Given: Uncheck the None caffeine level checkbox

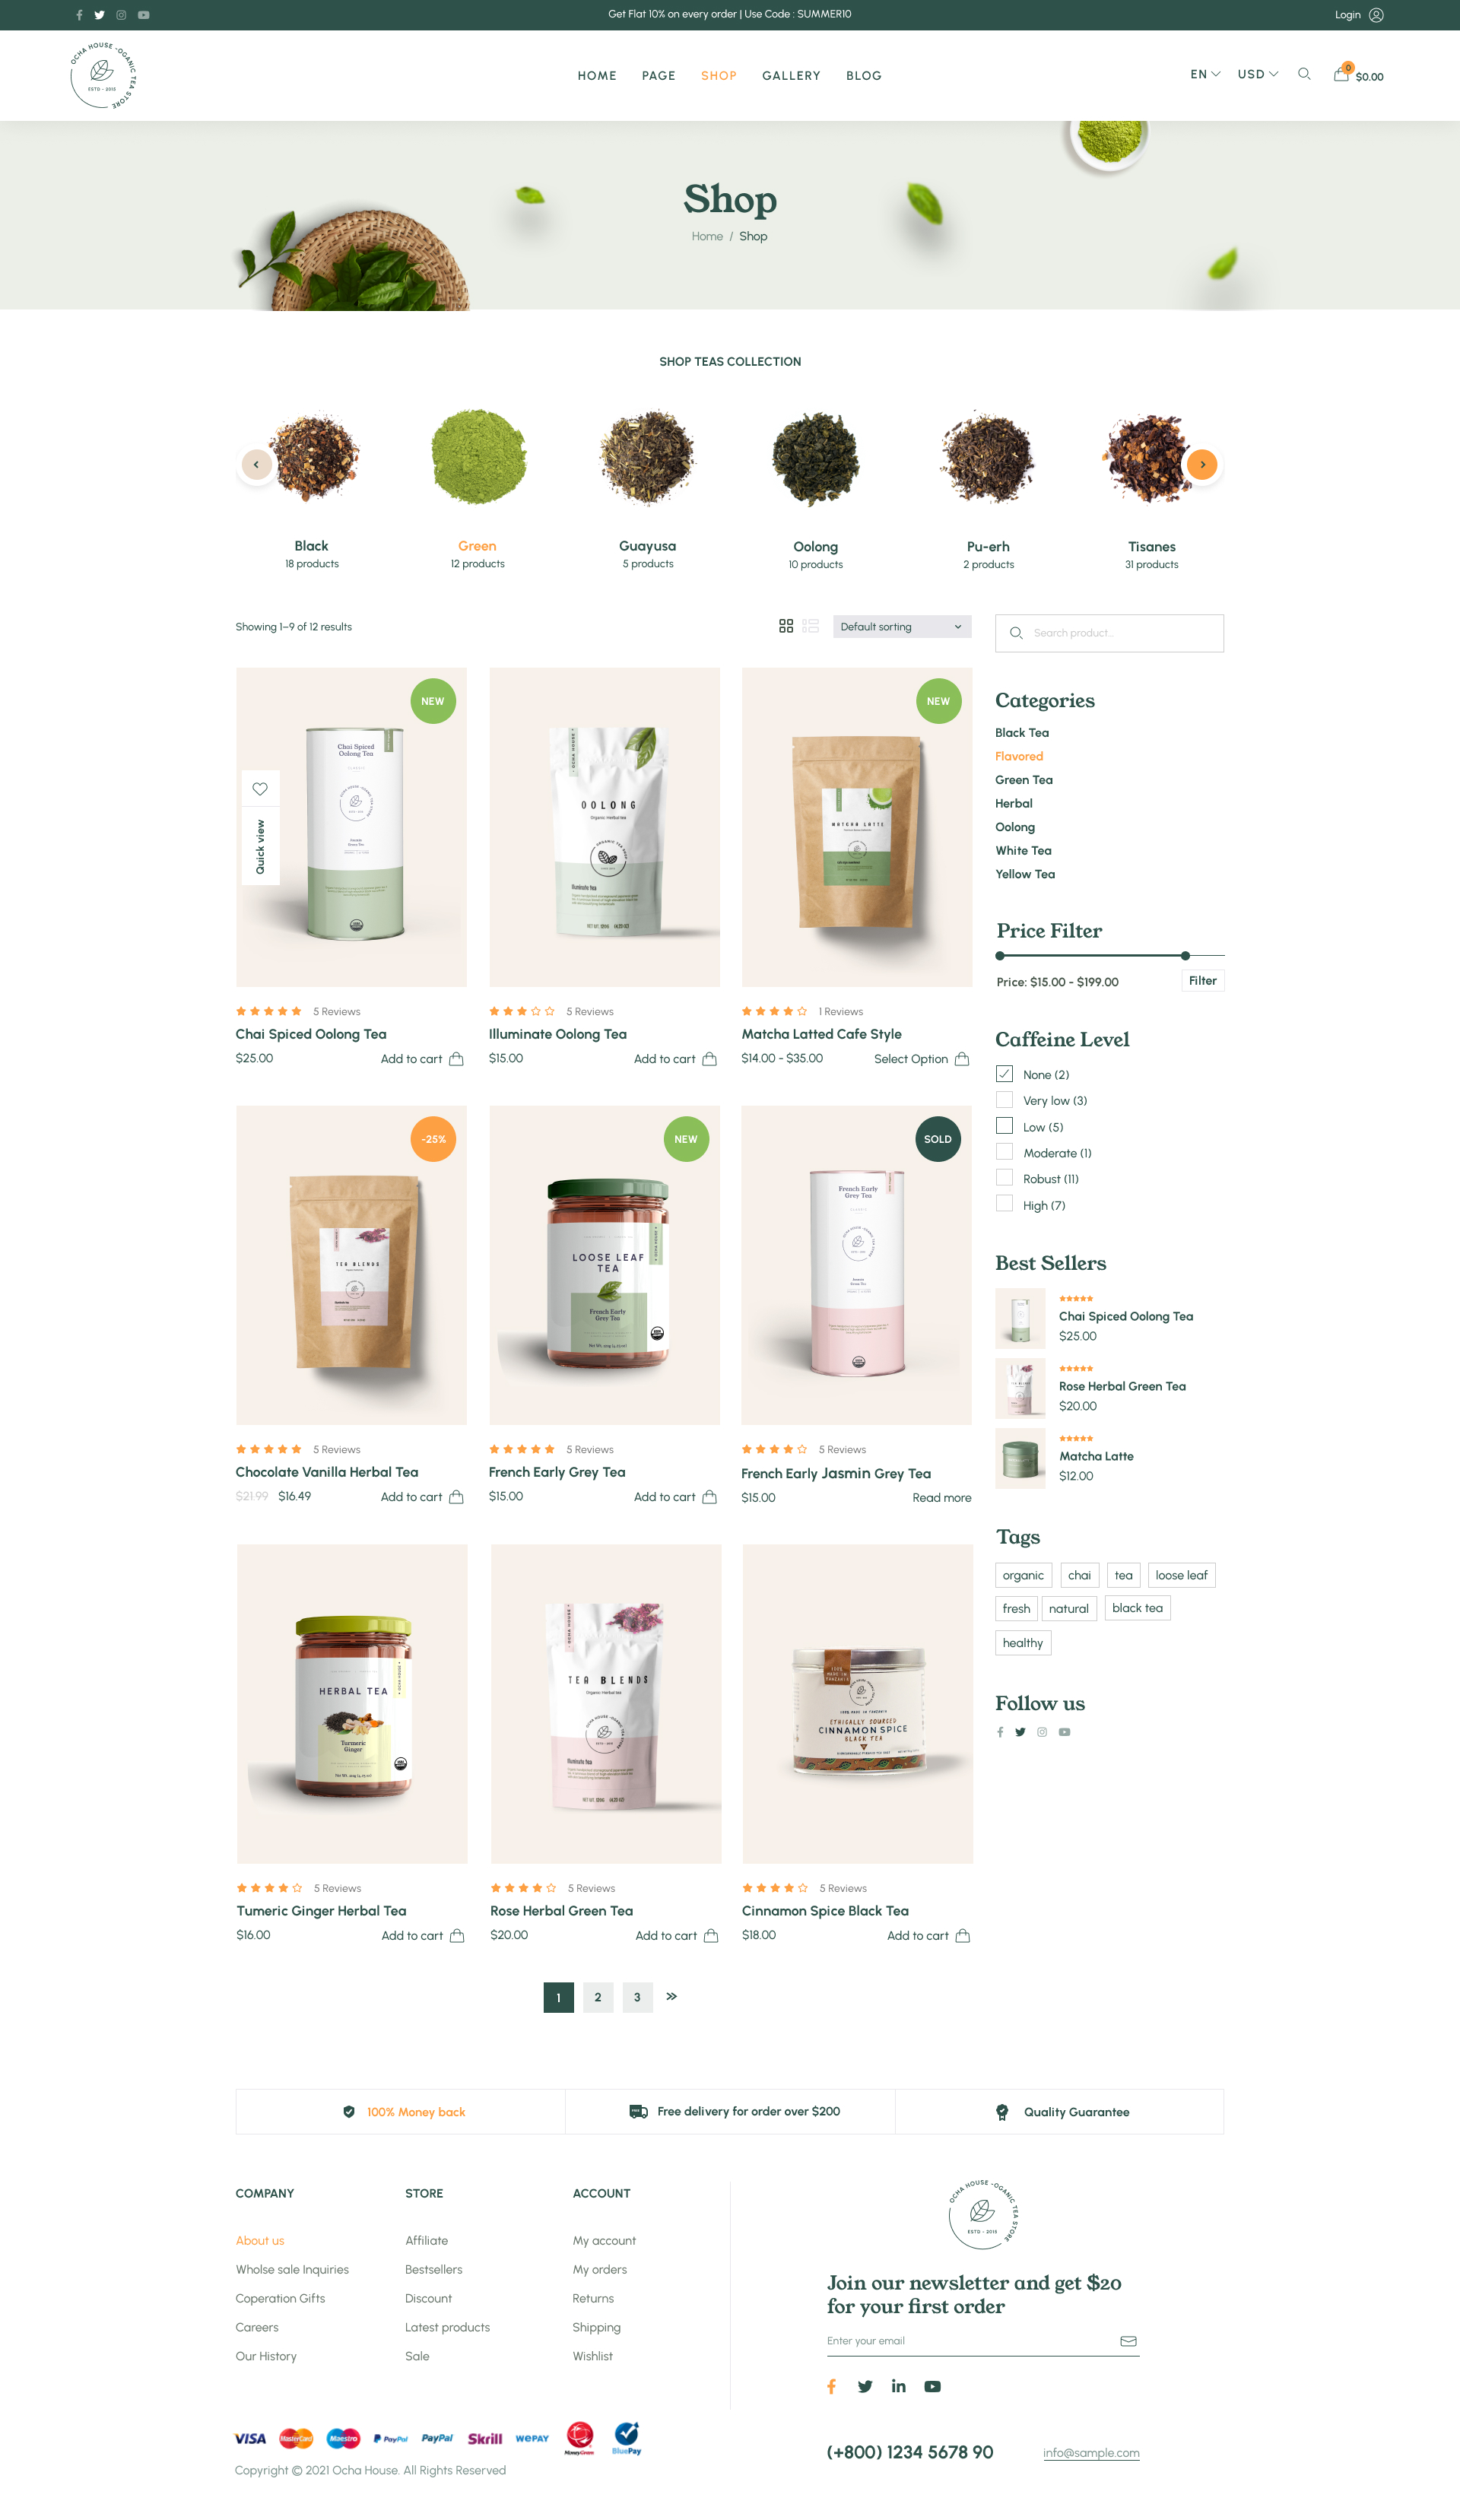Looking at the screenshot, I should (x=1004, y=1074).
